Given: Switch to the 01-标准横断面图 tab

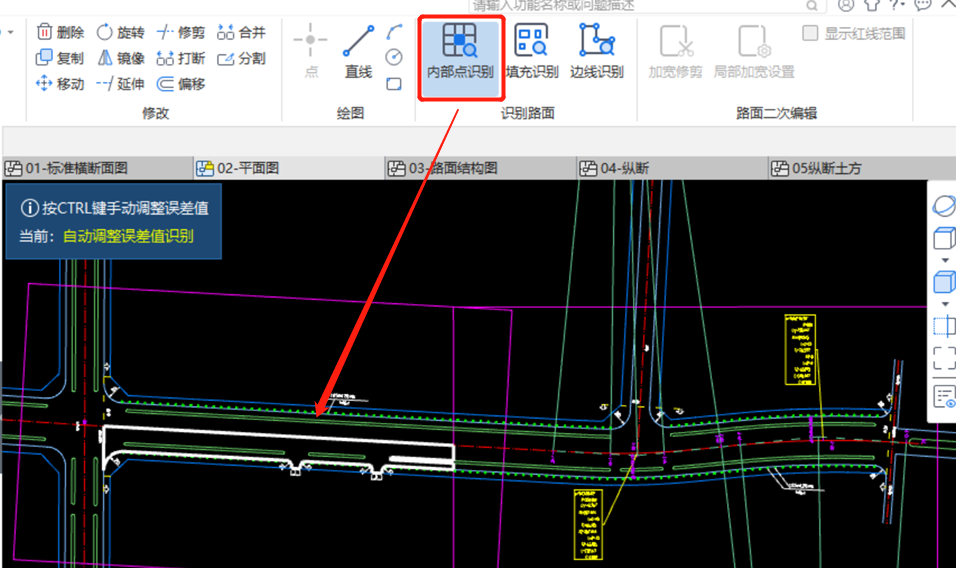Looking at the screenshot, I should pyautogui.click(x=97, y=168).
